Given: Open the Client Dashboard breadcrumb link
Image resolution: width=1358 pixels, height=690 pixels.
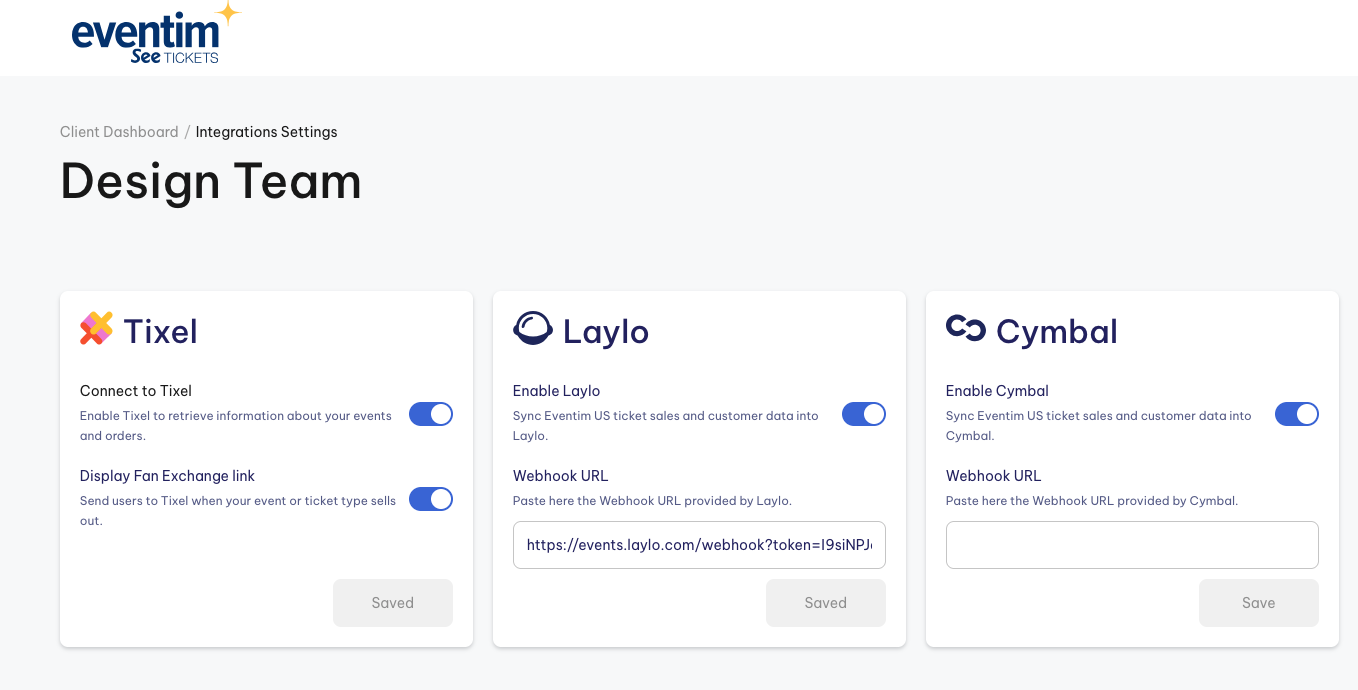Looking at the screenshot, I should coord(119,132).
